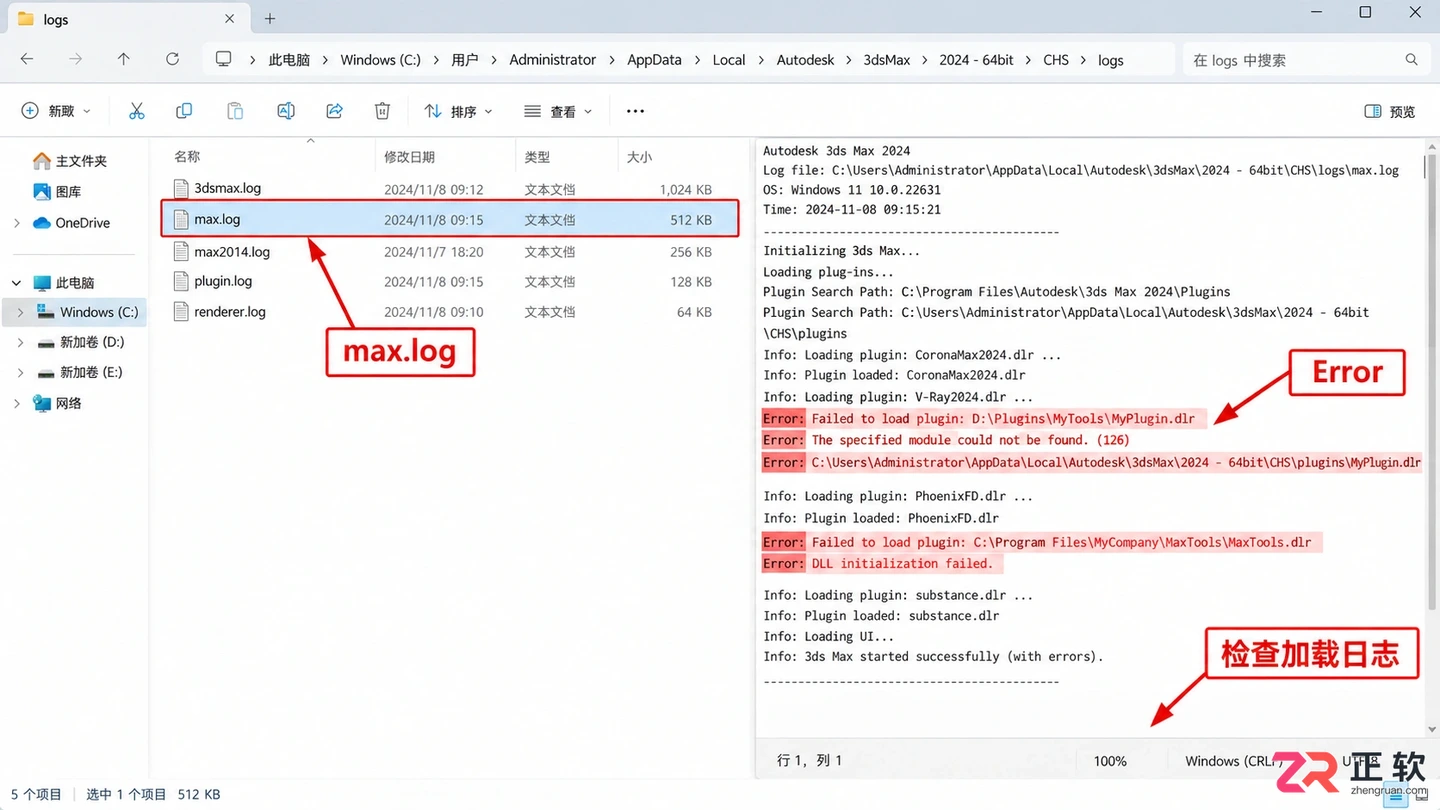Click the Rename icon in toolbar
This screenshot has width=1440, height=810.
coord(286,111)
